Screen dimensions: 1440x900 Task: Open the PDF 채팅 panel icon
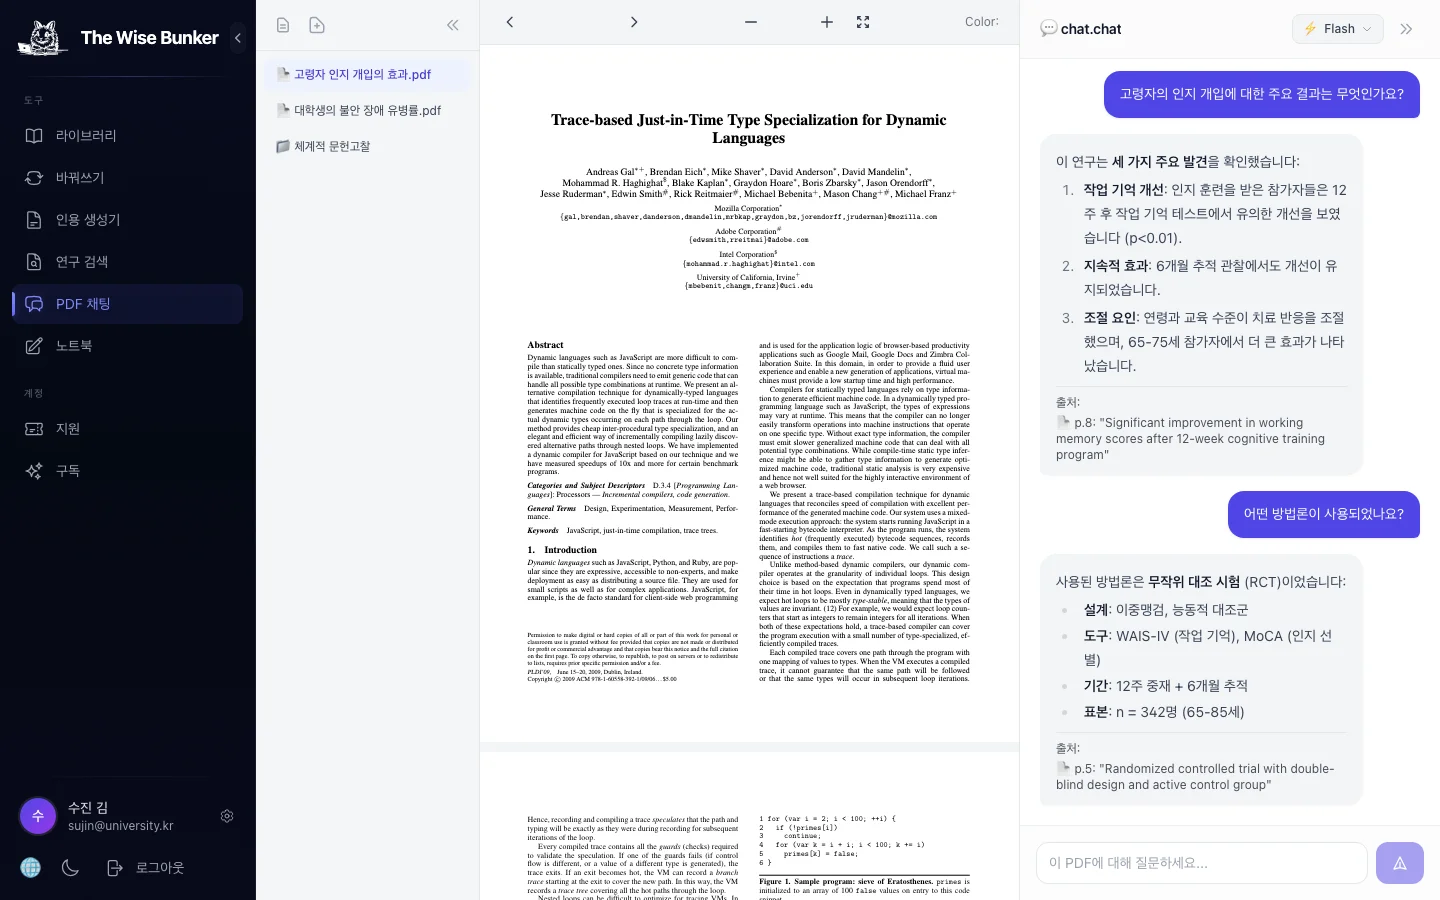[83, 304]
